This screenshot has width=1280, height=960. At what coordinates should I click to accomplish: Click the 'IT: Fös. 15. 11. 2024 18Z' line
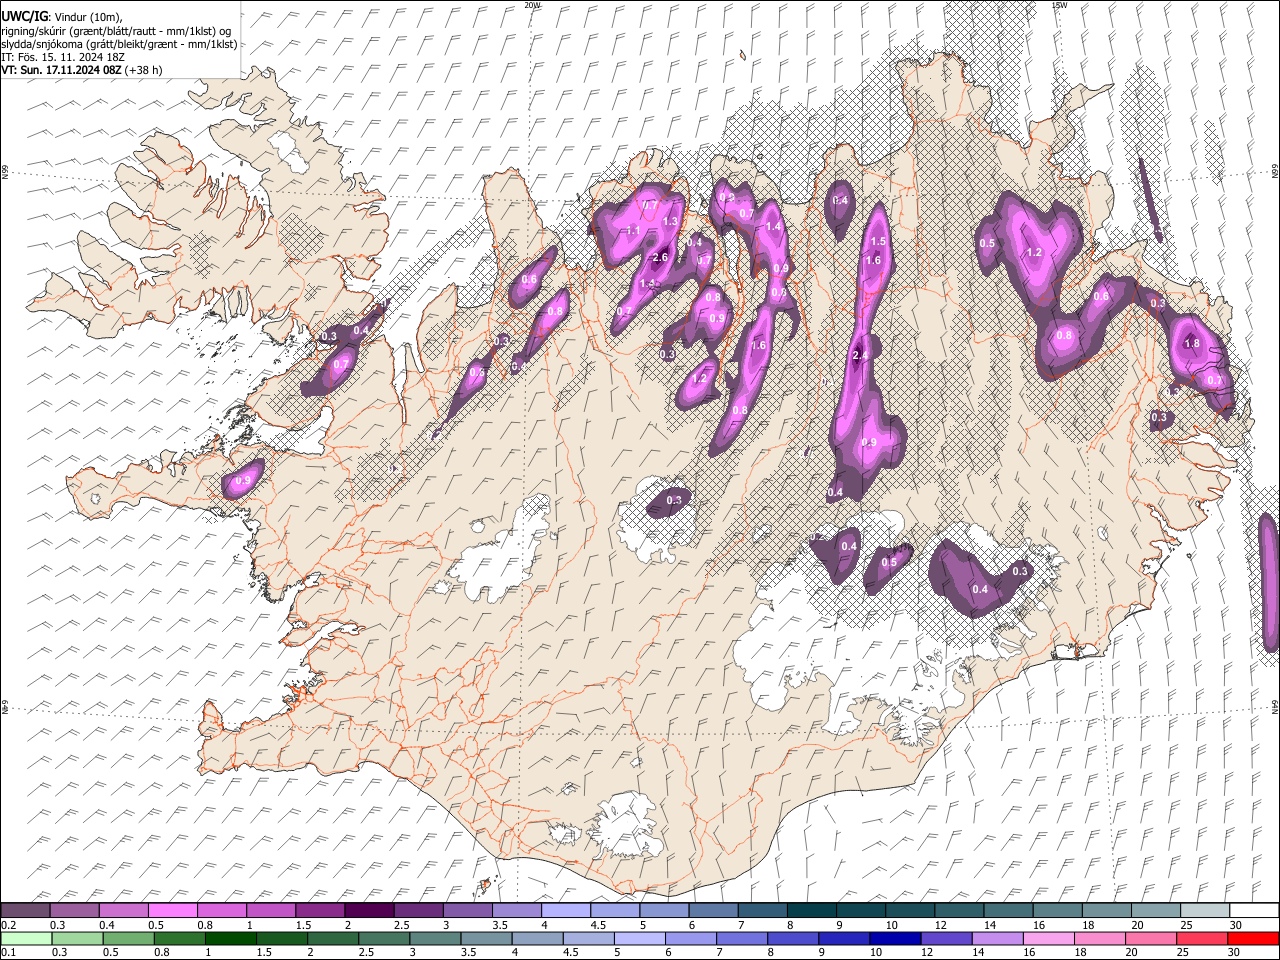click(63, 57)
